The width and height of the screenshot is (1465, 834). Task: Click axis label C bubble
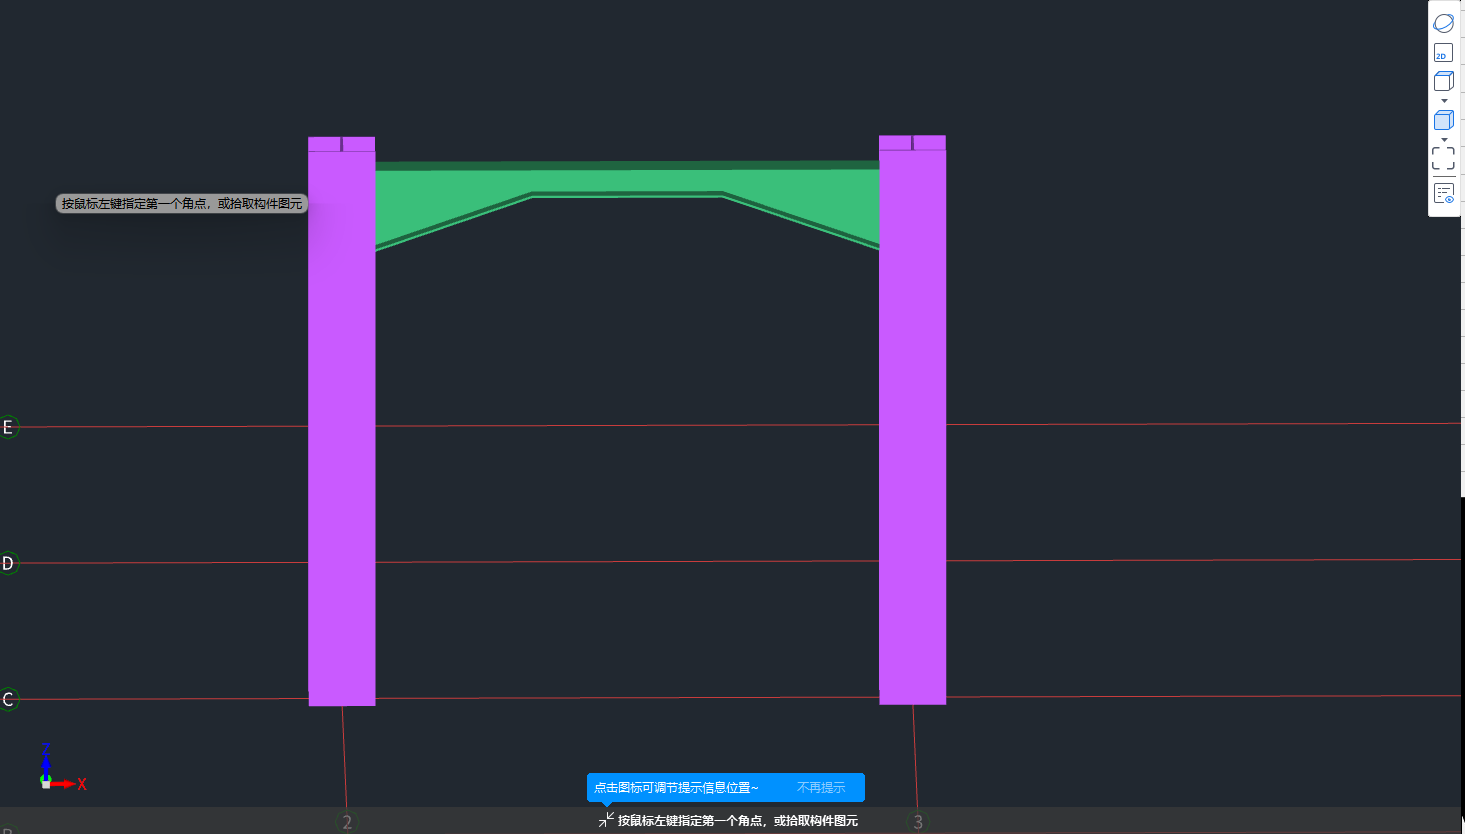point(8,700)
